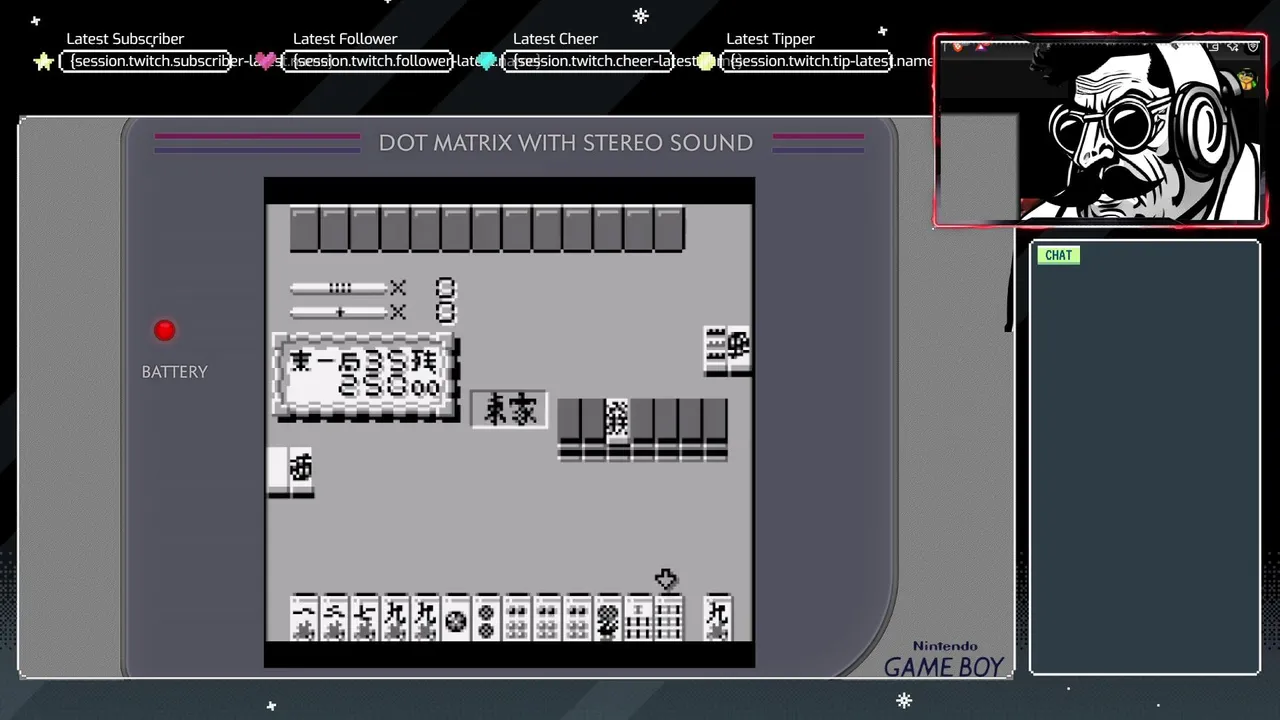Click the "Latest Tipper" heading

pos(770,39)
